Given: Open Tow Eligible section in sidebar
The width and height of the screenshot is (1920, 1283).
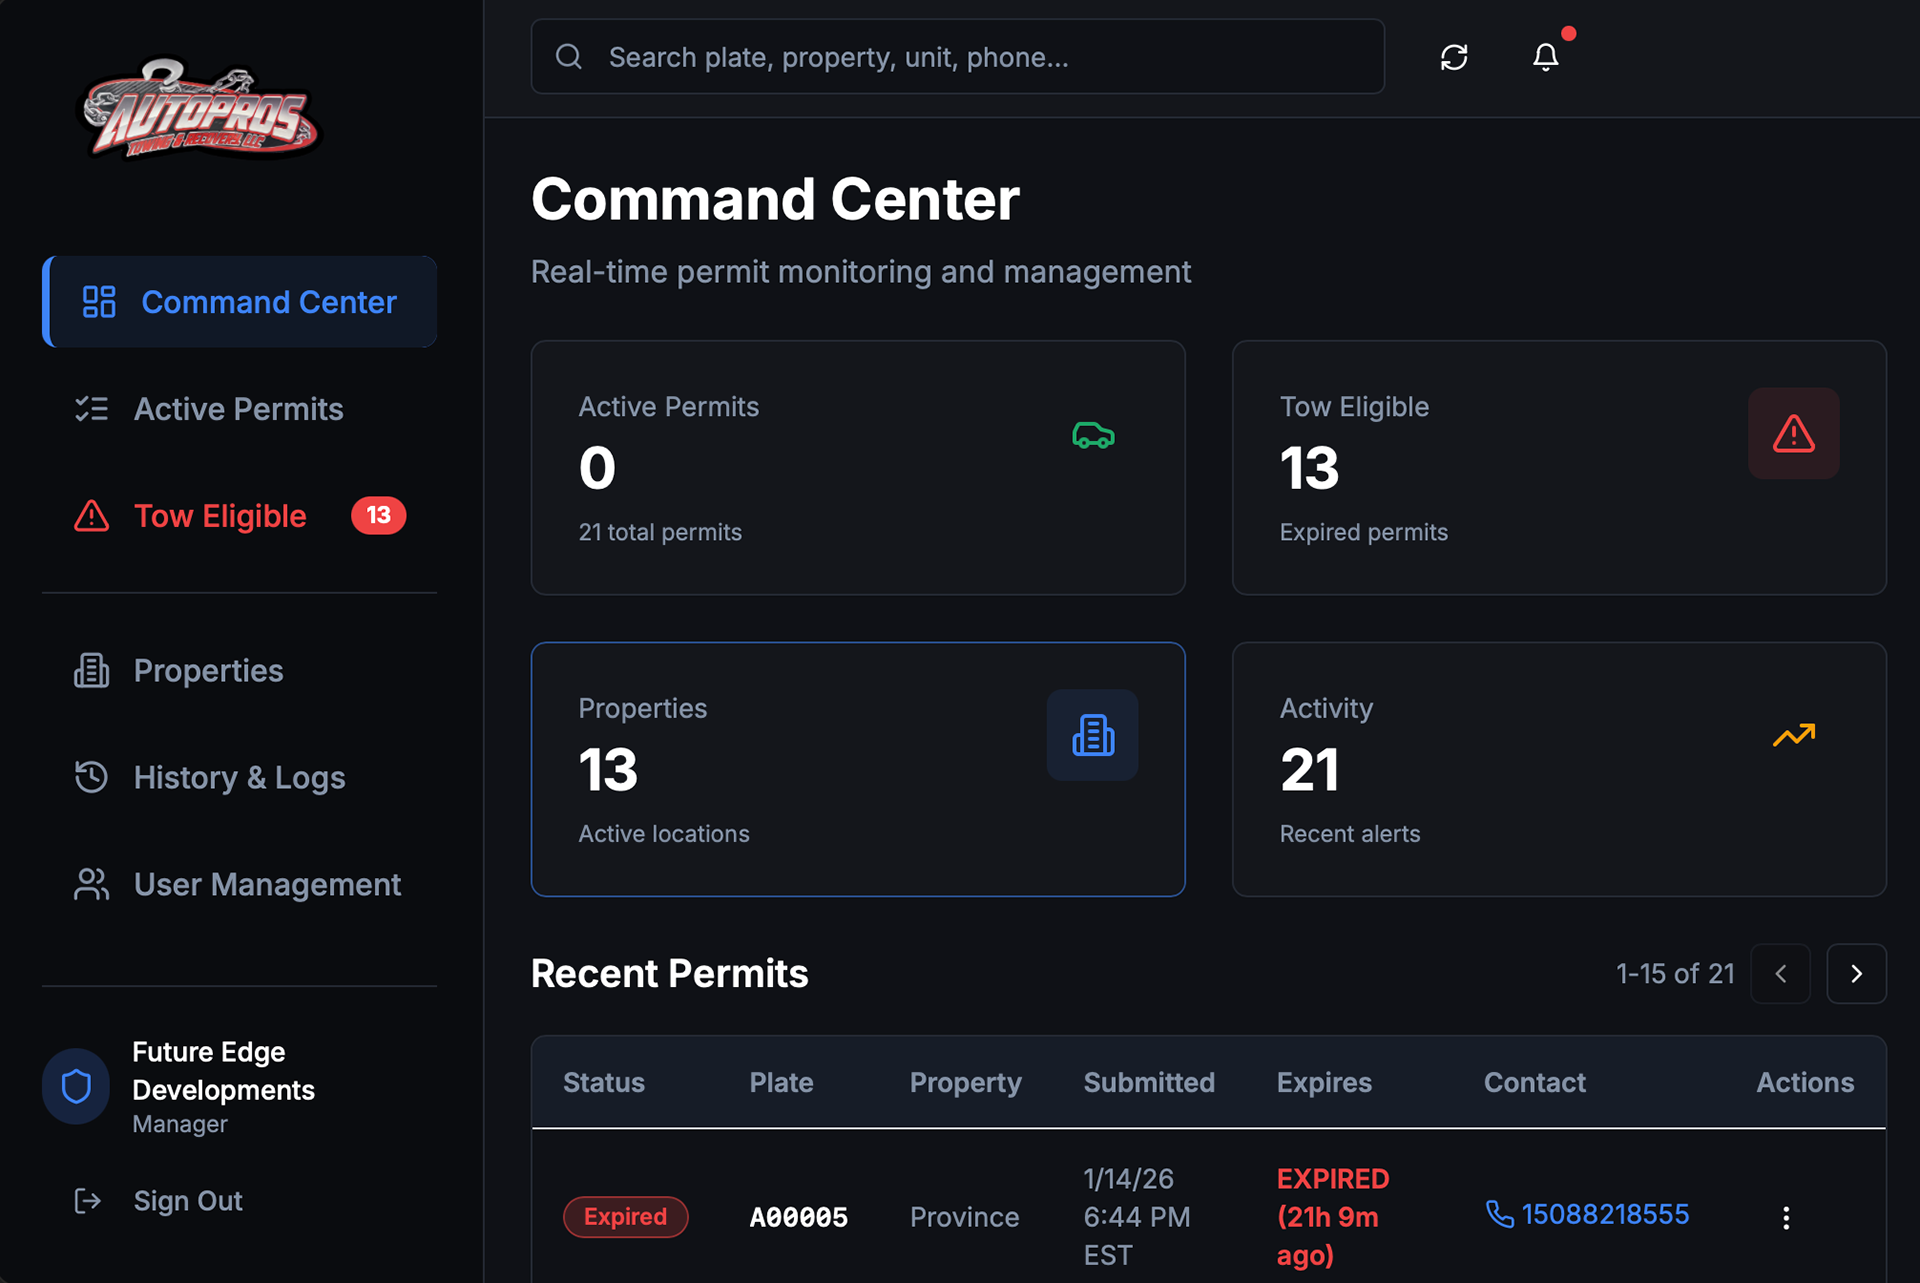Looking at the screenshot, I should (x=220, y=516).
